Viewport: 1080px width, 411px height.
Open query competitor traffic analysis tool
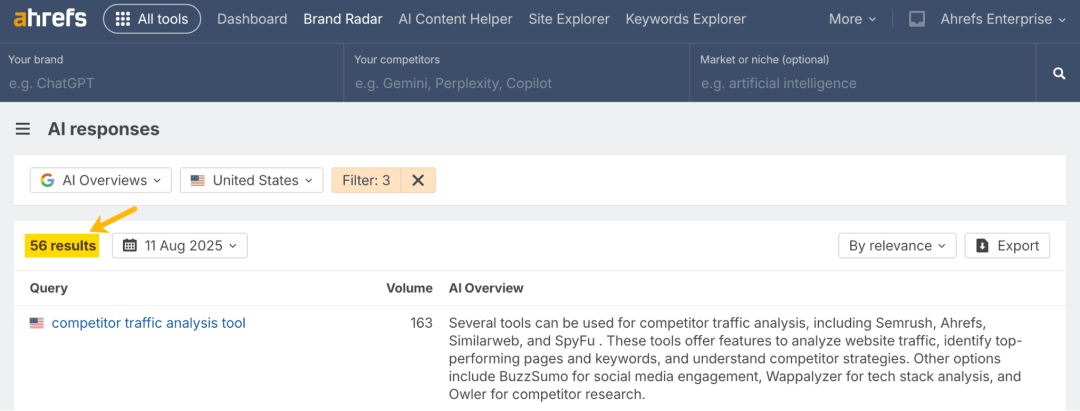[x=149, y=323]
